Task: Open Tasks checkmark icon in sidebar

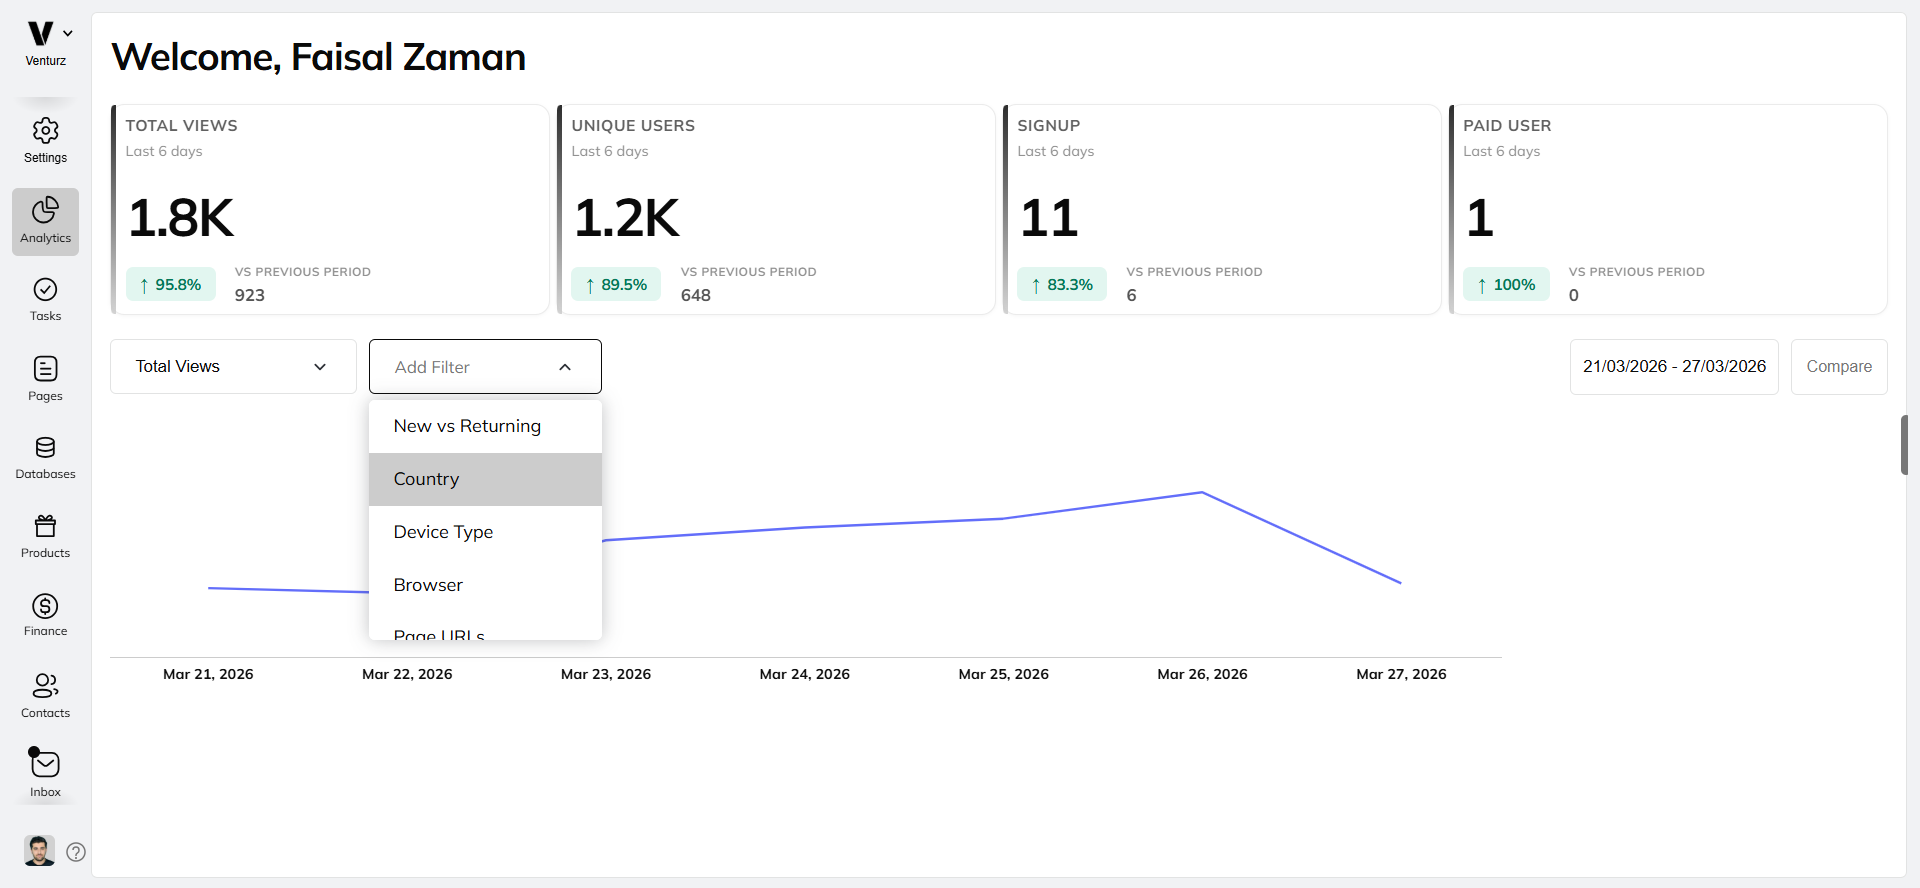Action: coord(45,290)
